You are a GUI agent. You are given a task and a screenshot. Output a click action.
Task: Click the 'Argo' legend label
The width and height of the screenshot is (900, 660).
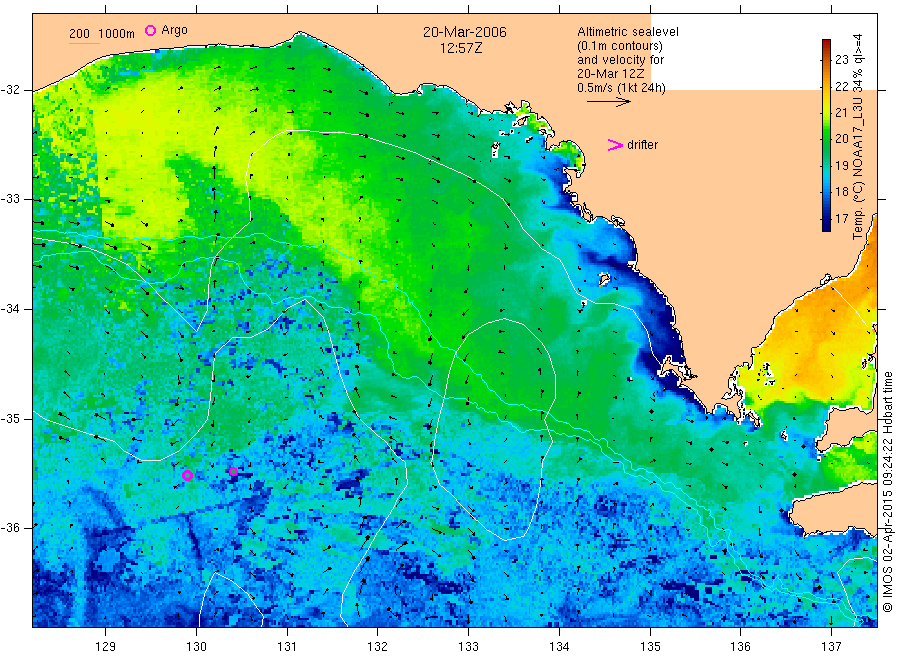174,30
